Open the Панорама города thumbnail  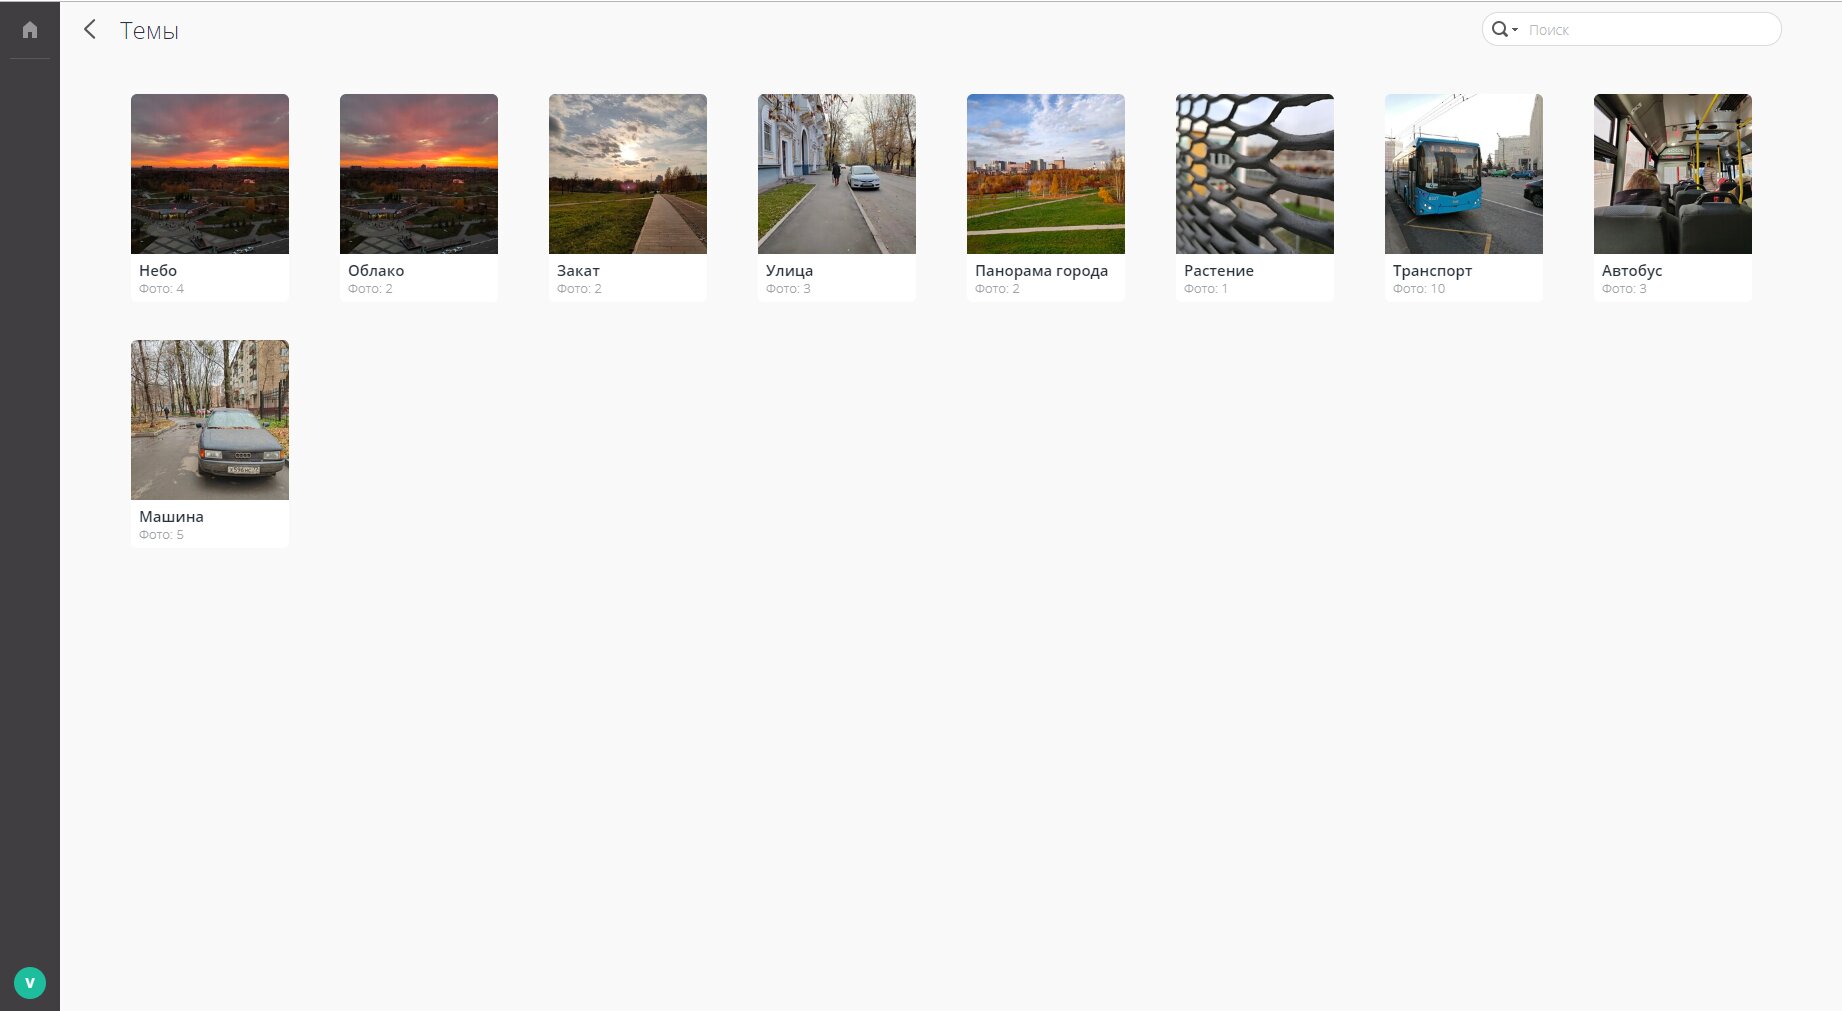pos(1046,174)
